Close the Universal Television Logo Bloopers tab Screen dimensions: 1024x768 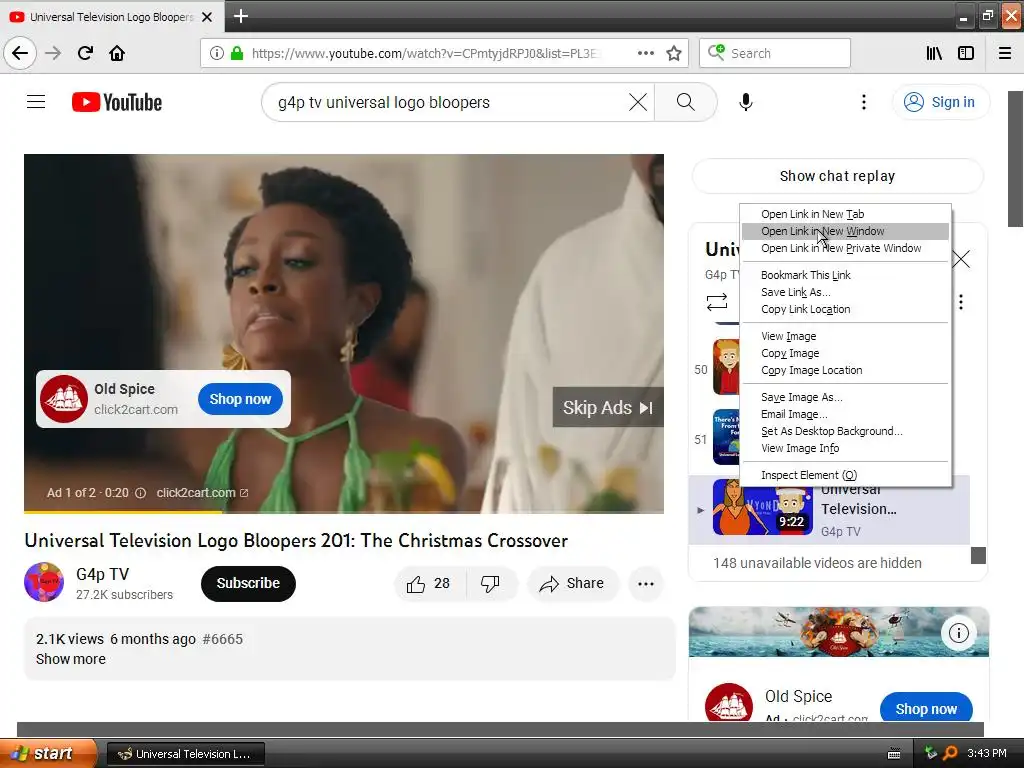207,17
